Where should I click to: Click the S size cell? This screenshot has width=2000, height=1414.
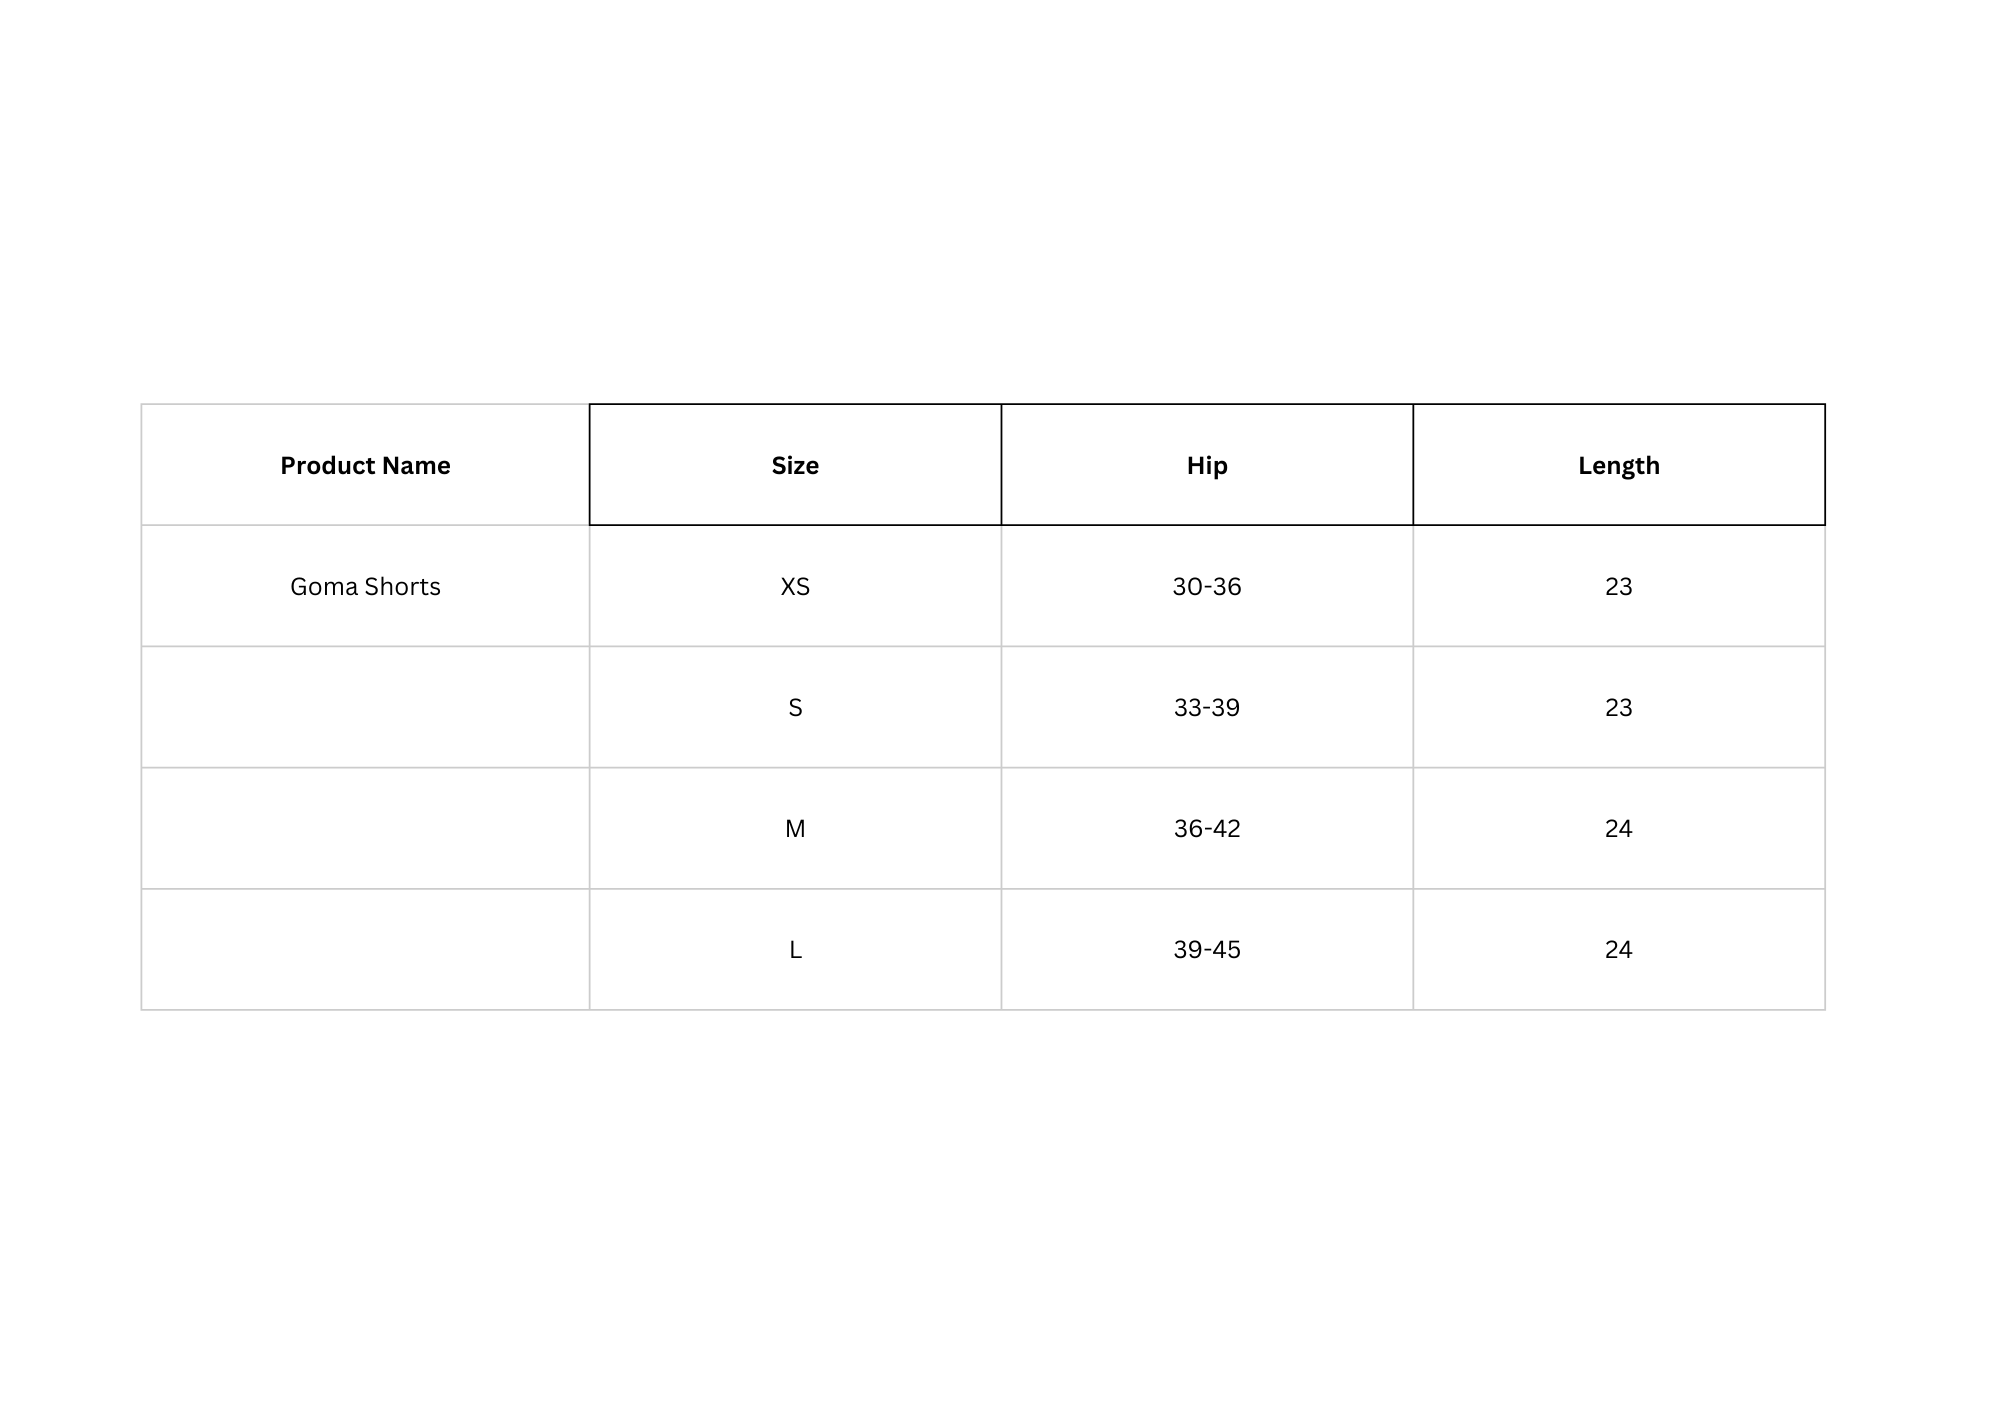tap(795, 707)
